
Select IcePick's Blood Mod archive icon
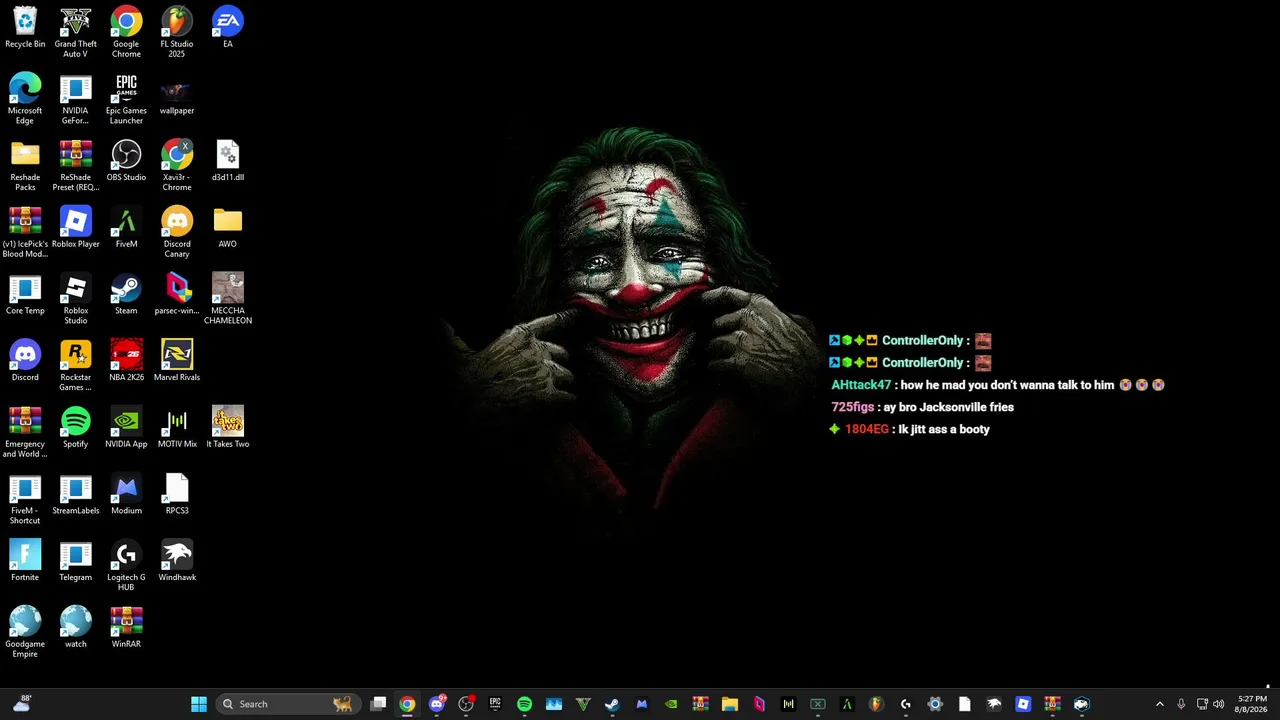[x=25, y=233]
